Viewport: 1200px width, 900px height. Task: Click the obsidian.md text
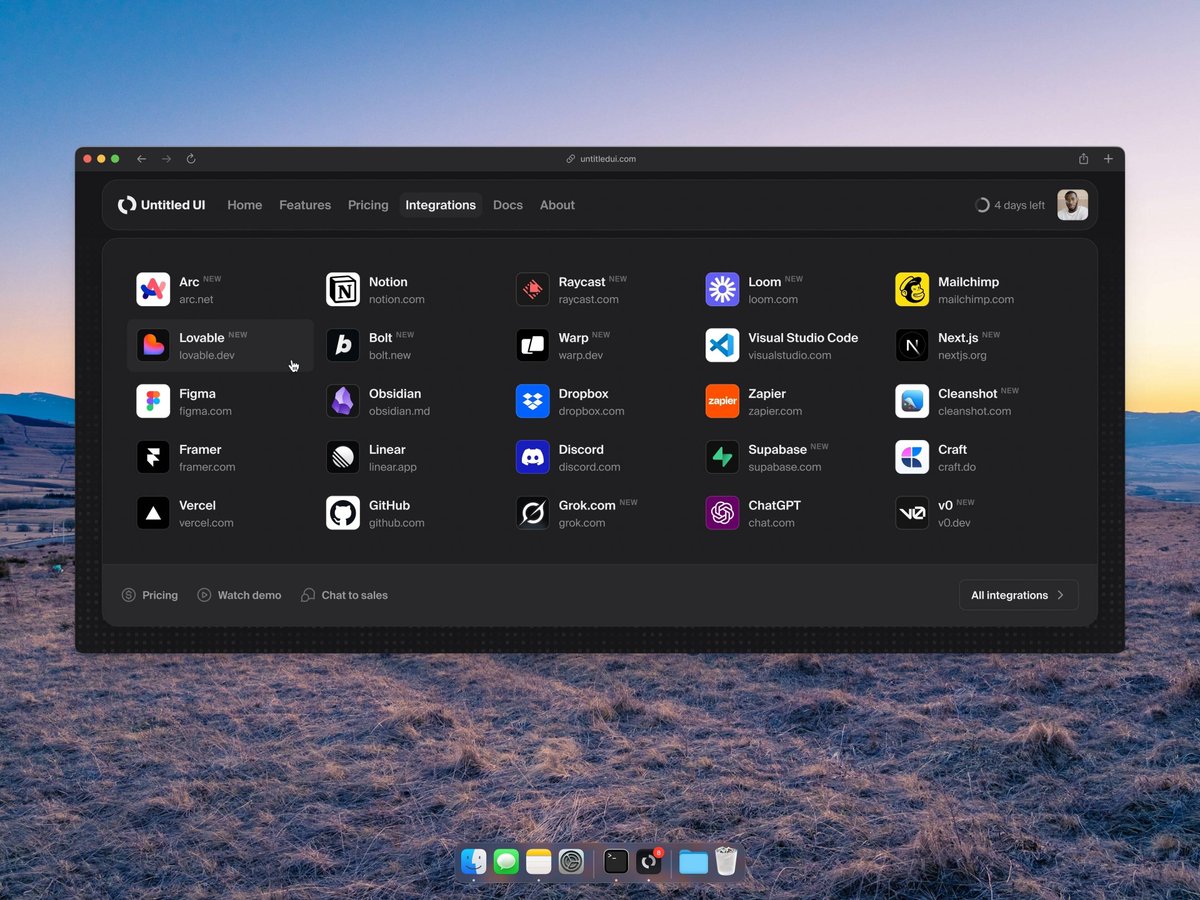[x=399, y=411]
